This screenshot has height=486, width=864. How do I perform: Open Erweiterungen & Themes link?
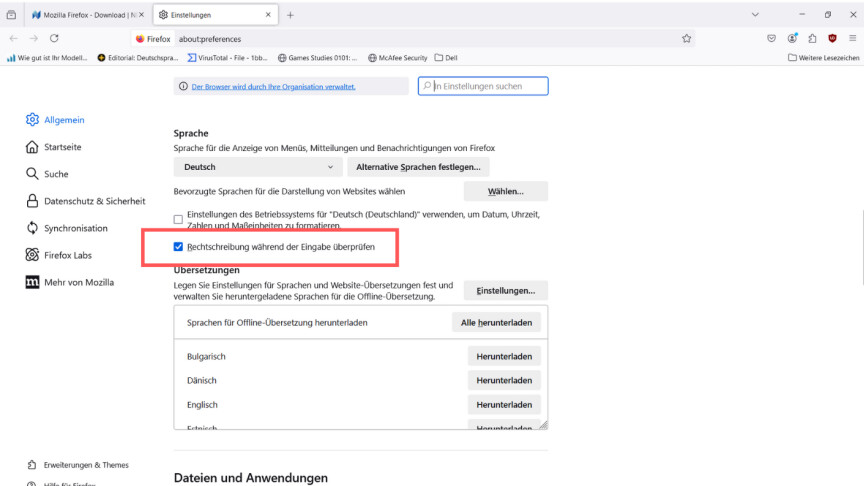pos(86,465)
